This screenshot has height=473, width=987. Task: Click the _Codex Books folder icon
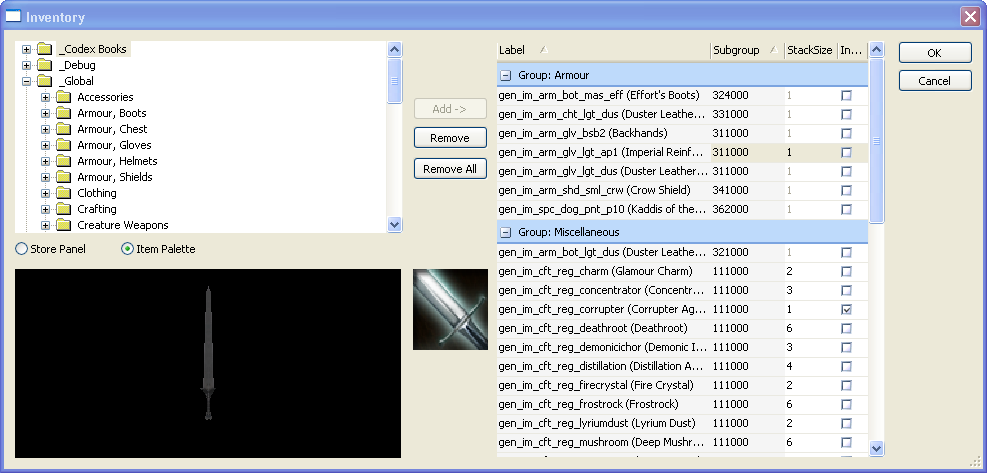pos(44,49)
